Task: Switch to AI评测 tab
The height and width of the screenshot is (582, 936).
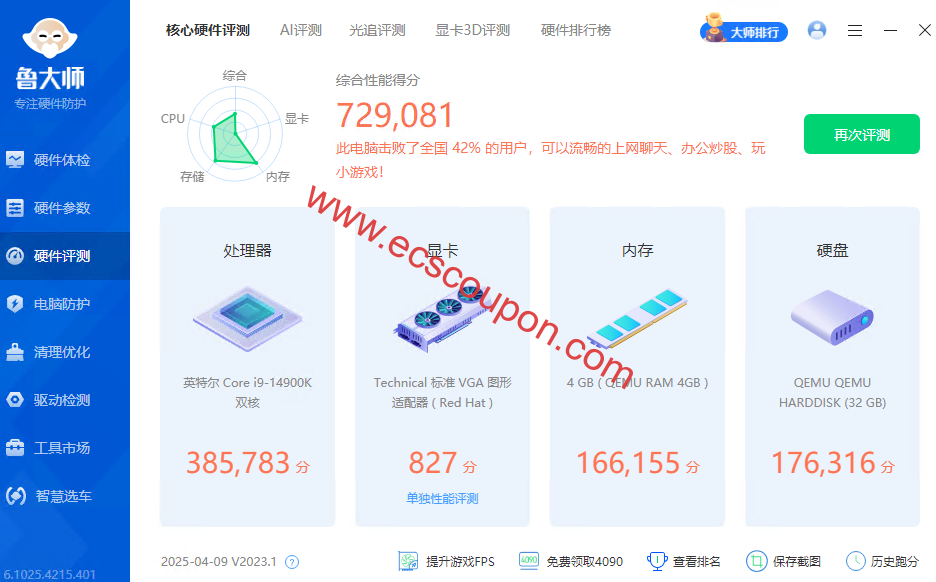Action: (x=301, y=30)
